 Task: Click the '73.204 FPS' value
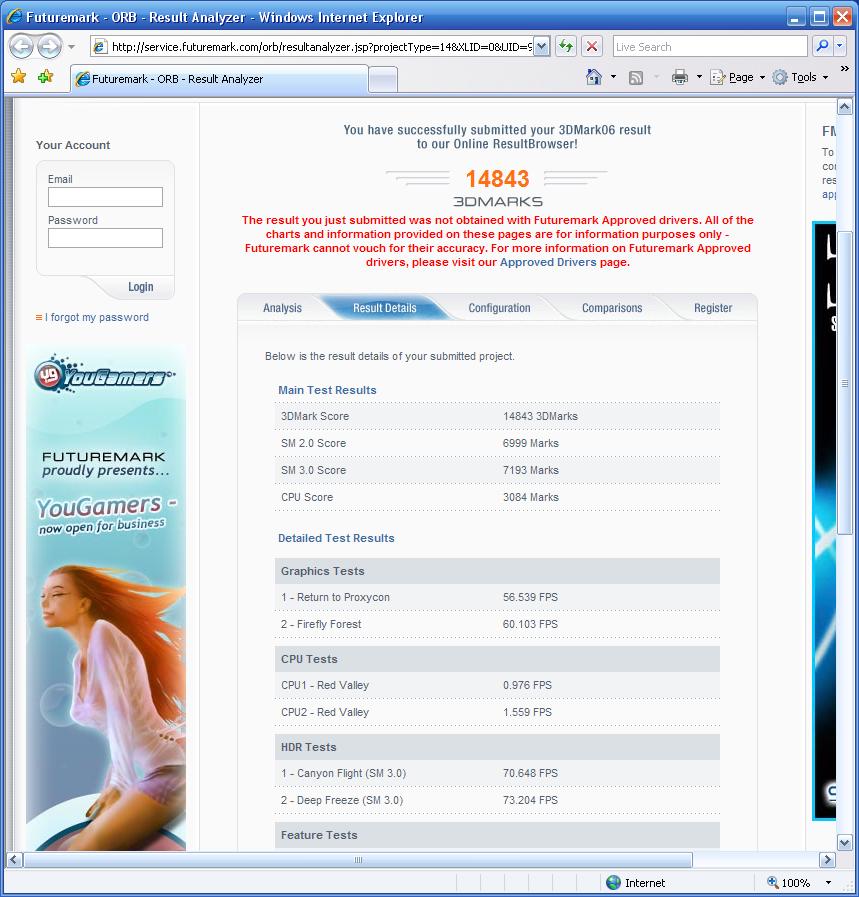click(530, 800)
